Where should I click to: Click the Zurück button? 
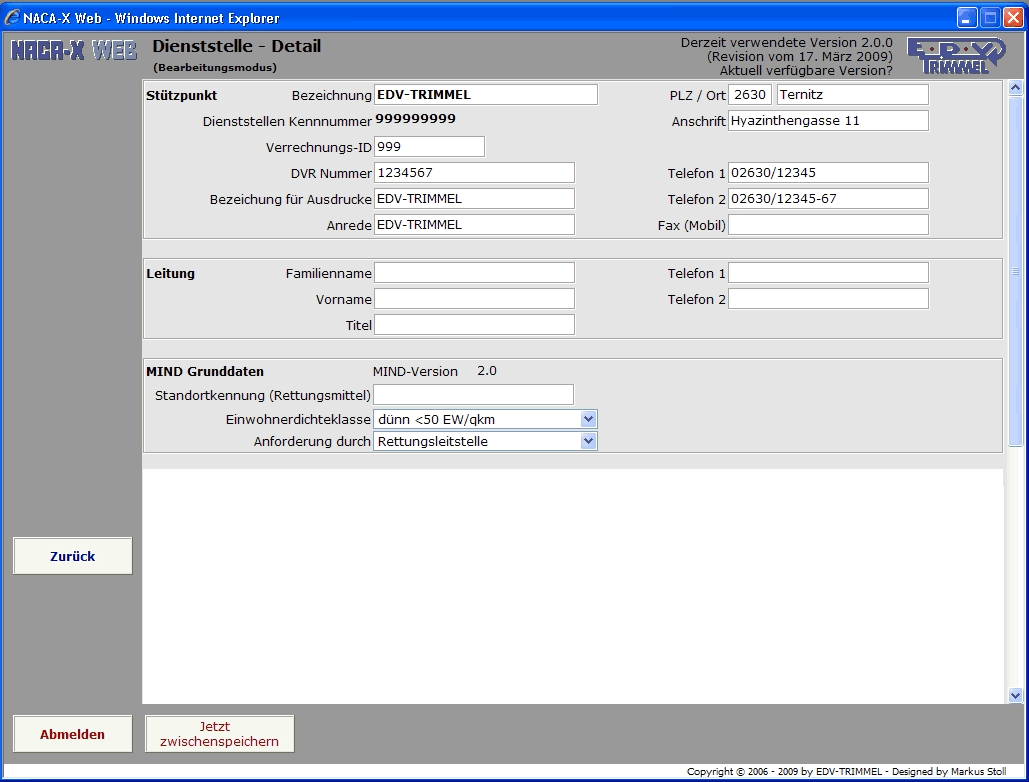[x=72, y=556]
